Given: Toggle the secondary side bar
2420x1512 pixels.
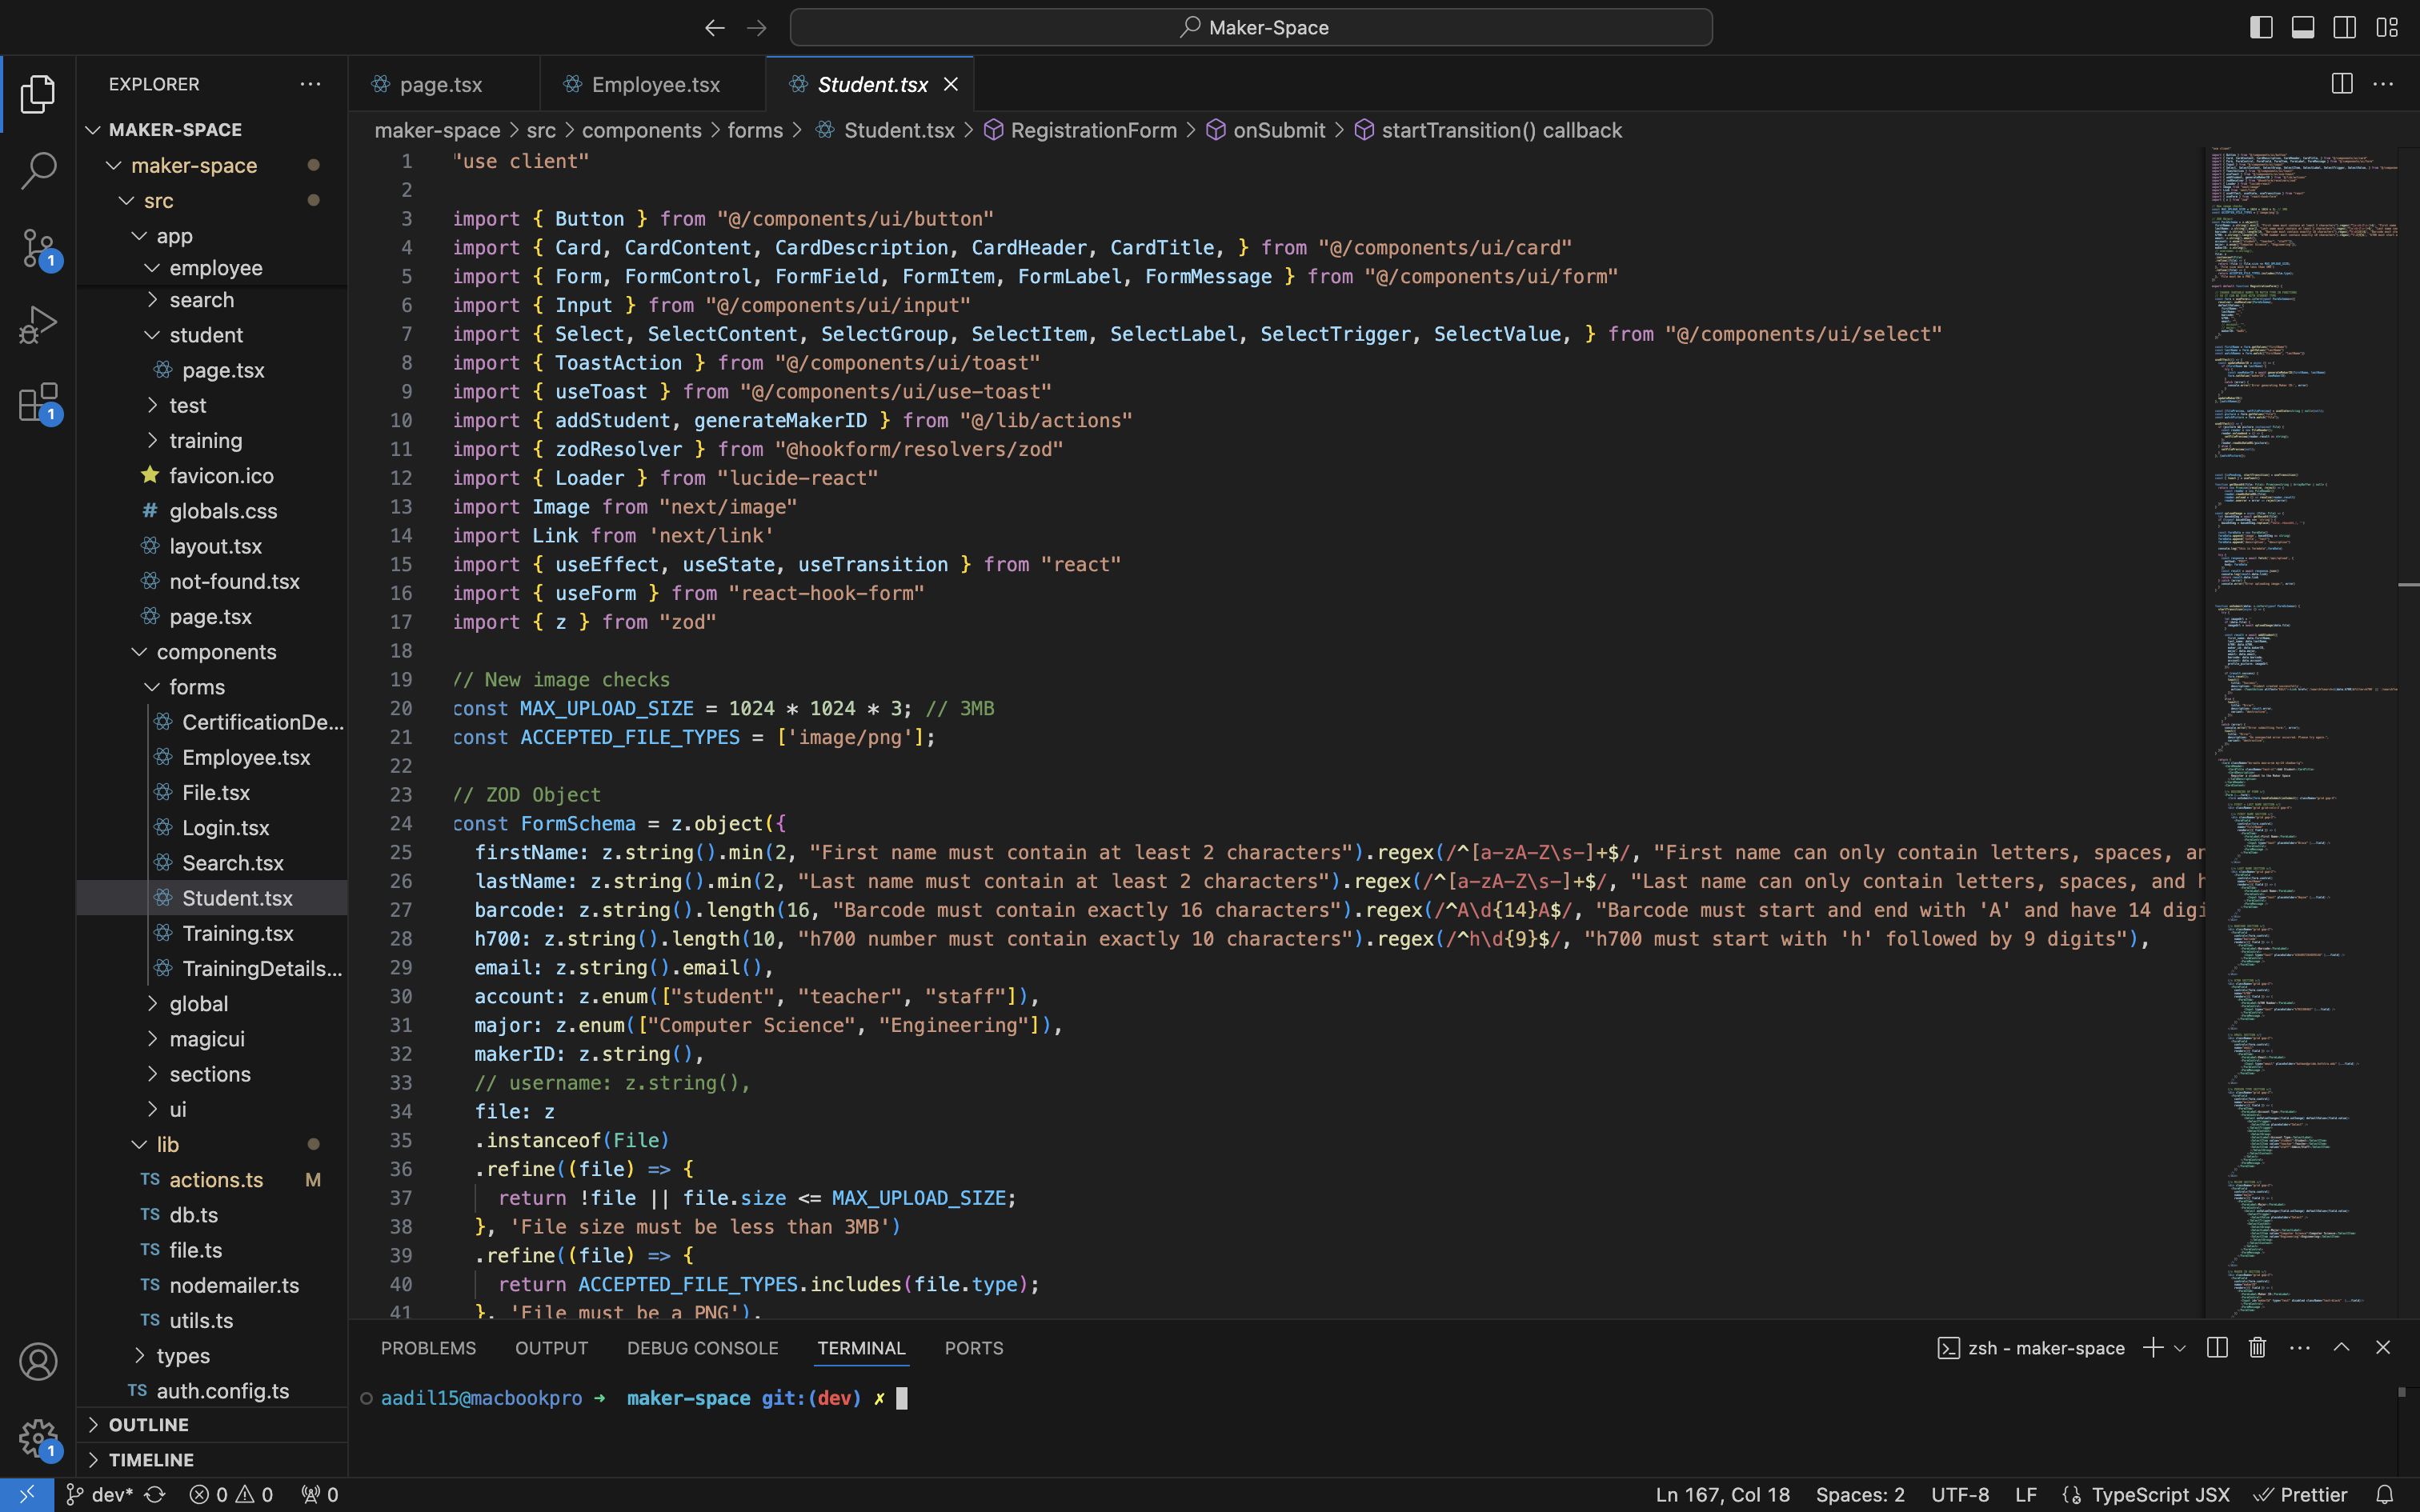Looking at the screenshot, I should pyautogui.click(x=2345, y=27).
